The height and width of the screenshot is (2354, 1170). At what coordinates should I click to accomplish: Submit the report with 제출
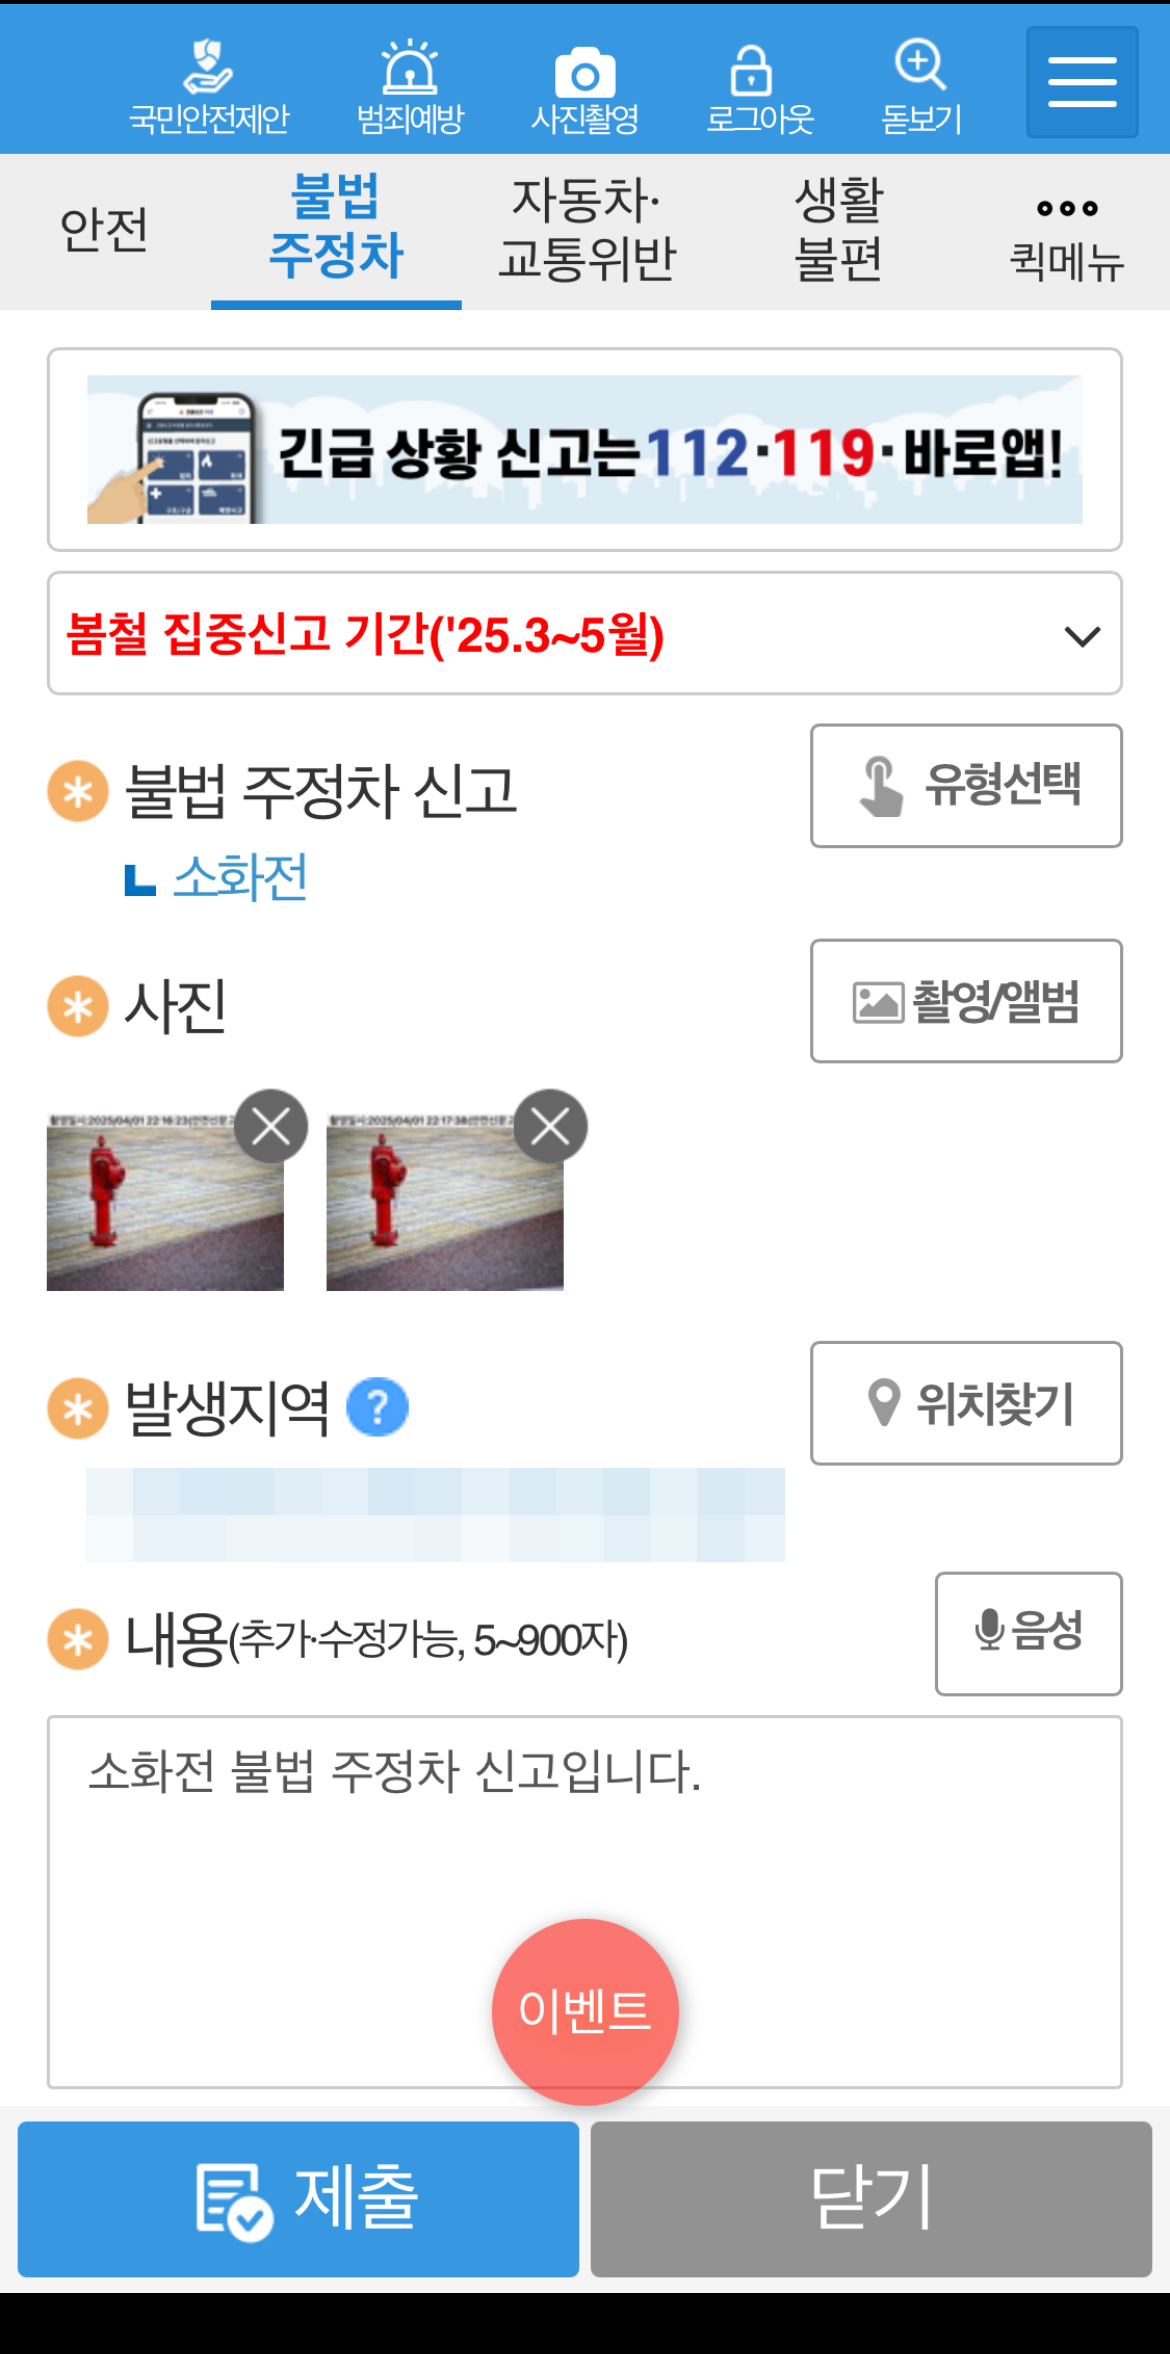pos(298,2199)
